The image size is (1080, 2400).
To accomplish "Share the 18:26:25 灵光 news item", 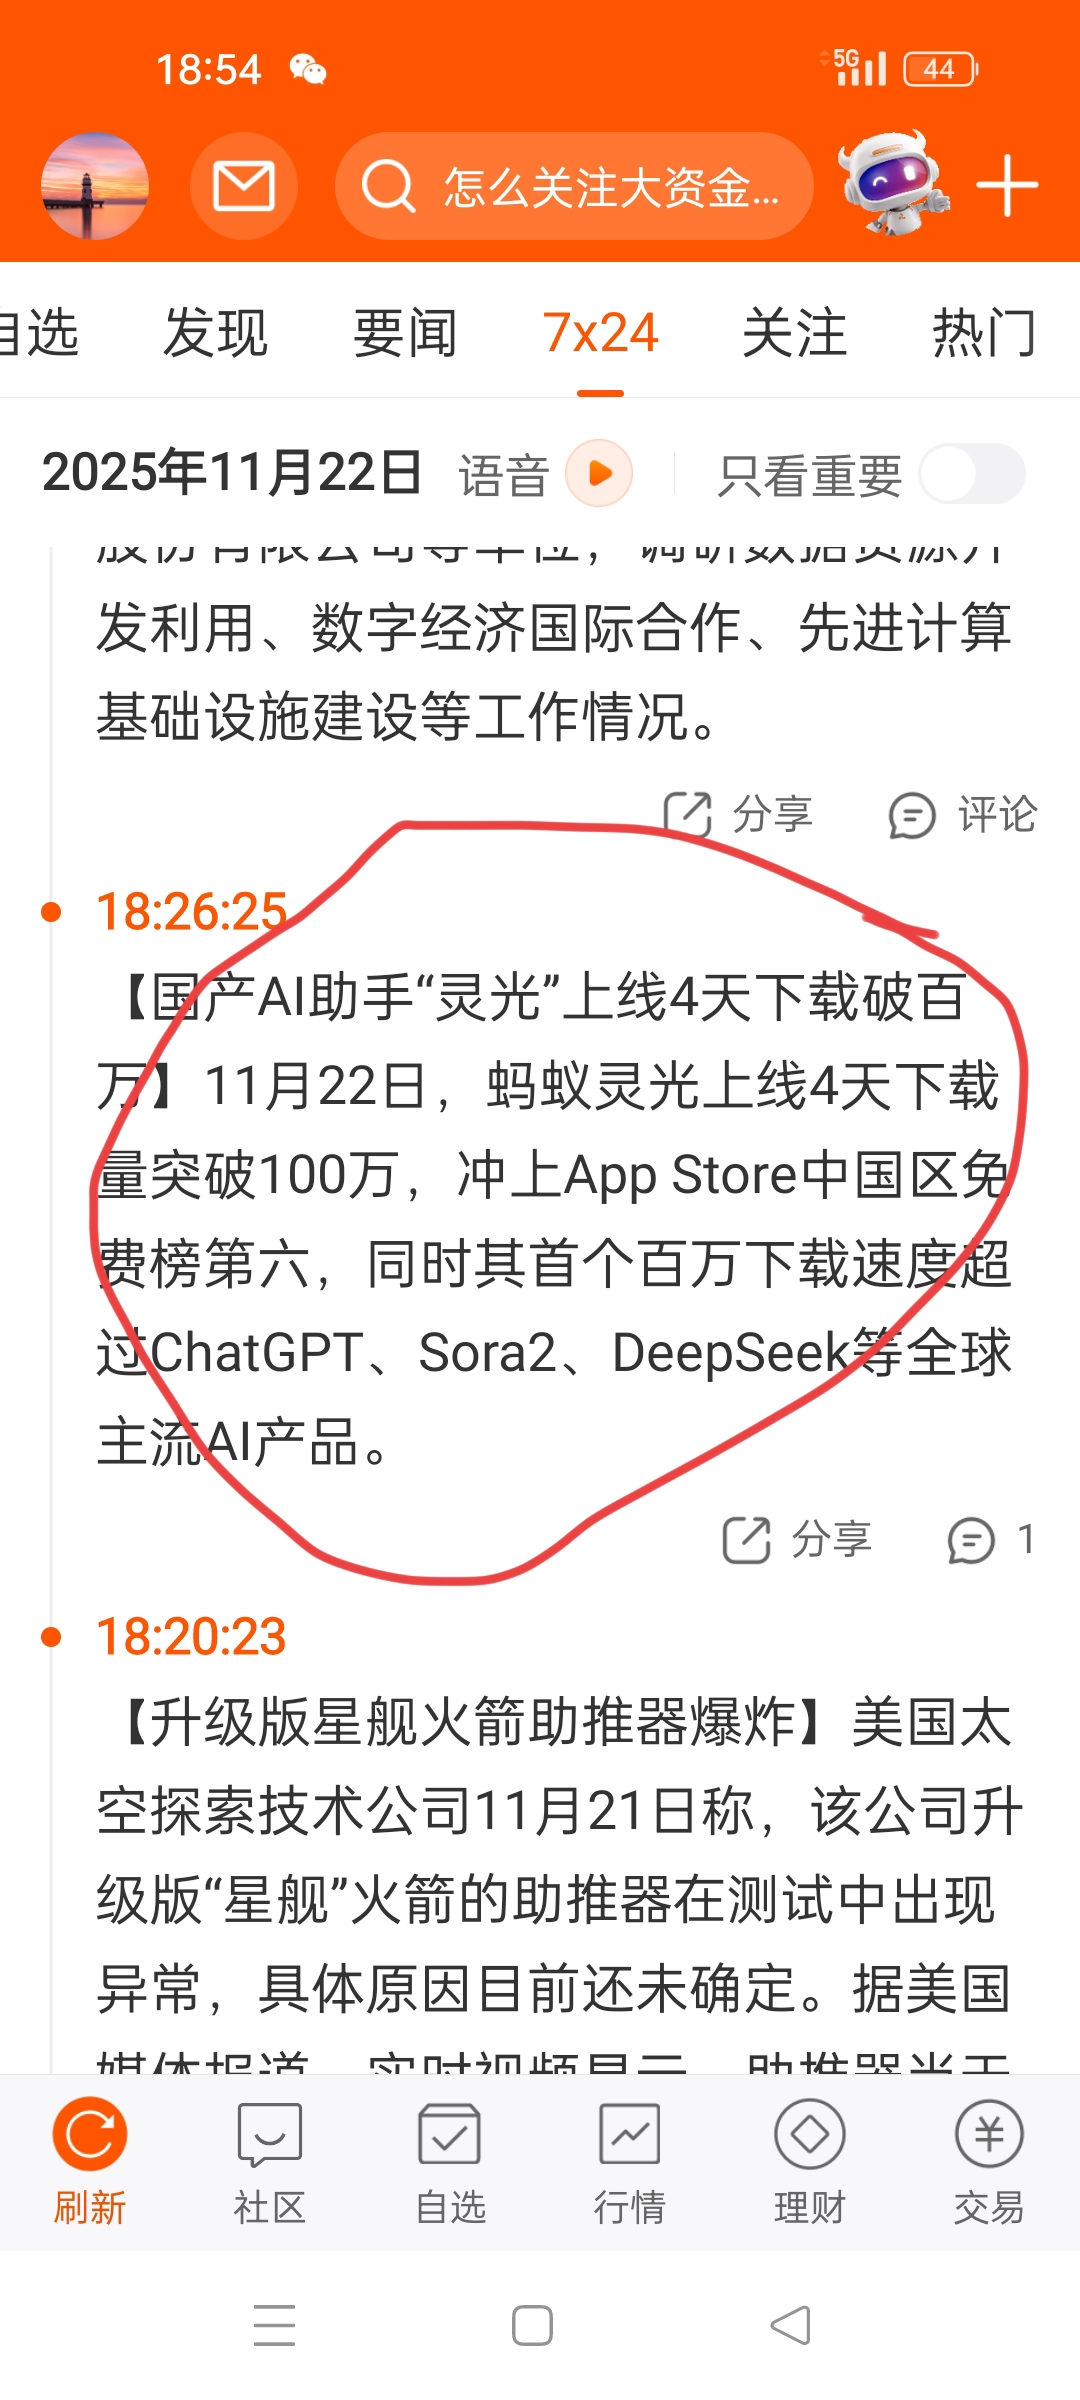I will (x=797, y=1540).
